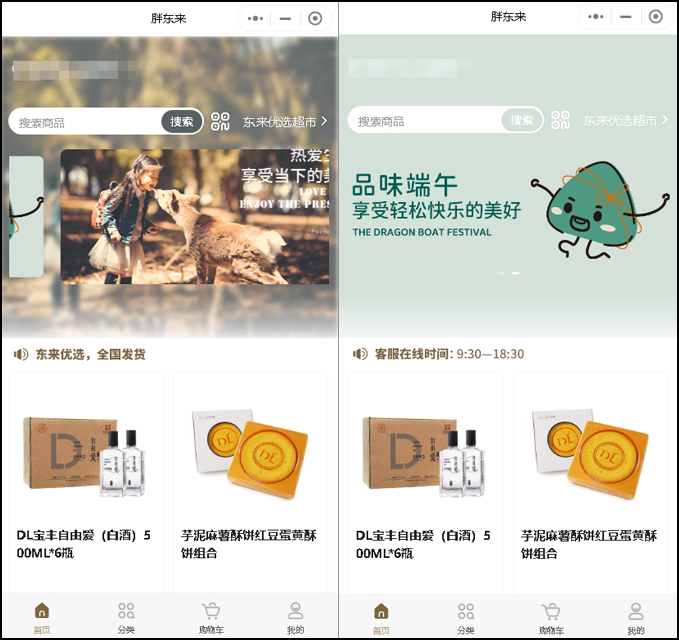Open 分类 categories tab in left window
This screenshot has width=679, height=640.
pyautogui.click(x=126, y=617)
